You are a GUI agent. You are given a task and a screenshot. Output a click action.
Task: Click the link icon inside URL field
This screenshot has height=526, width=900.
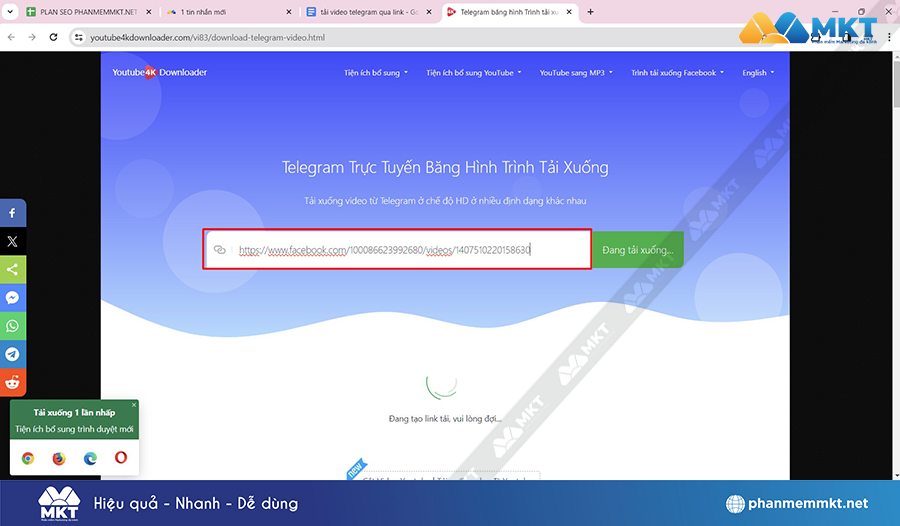click(x=219, y=250)
